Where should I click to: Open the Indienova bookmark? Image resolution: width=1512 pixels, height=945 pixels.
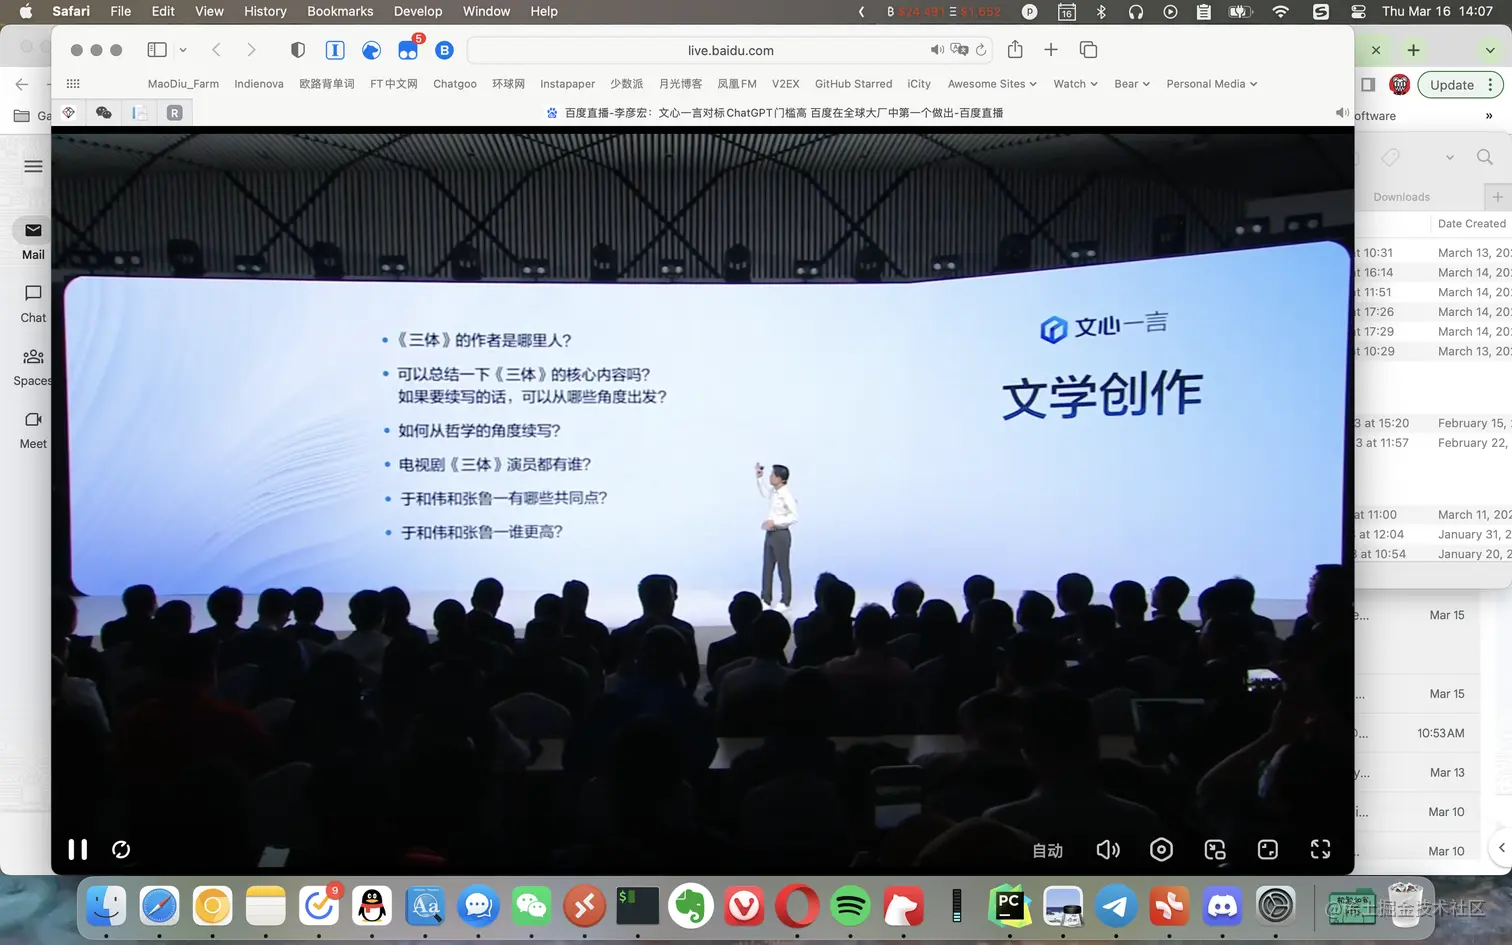[x=259, y=84]
